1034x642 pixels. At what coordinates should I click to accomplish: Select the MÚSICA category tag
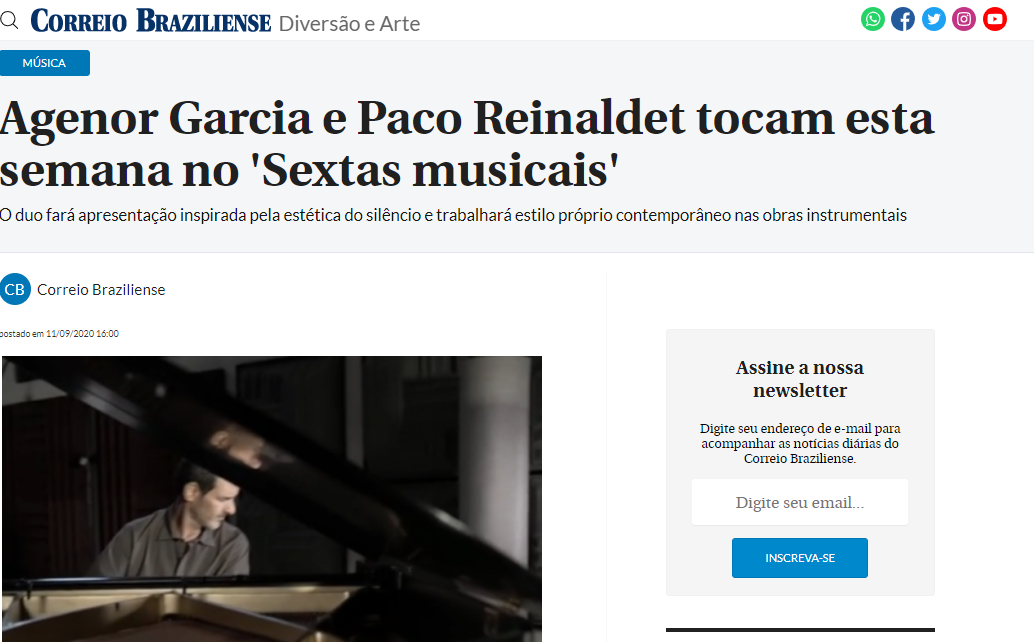point(44,63)
